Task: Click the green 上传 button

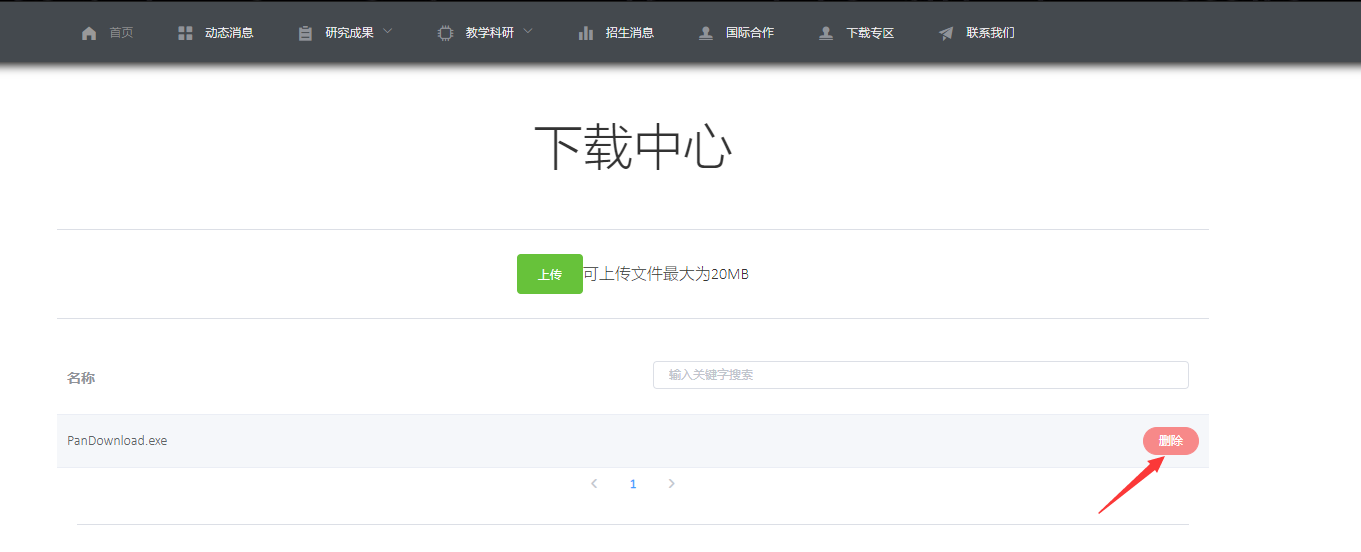Action: coord(550,274)
